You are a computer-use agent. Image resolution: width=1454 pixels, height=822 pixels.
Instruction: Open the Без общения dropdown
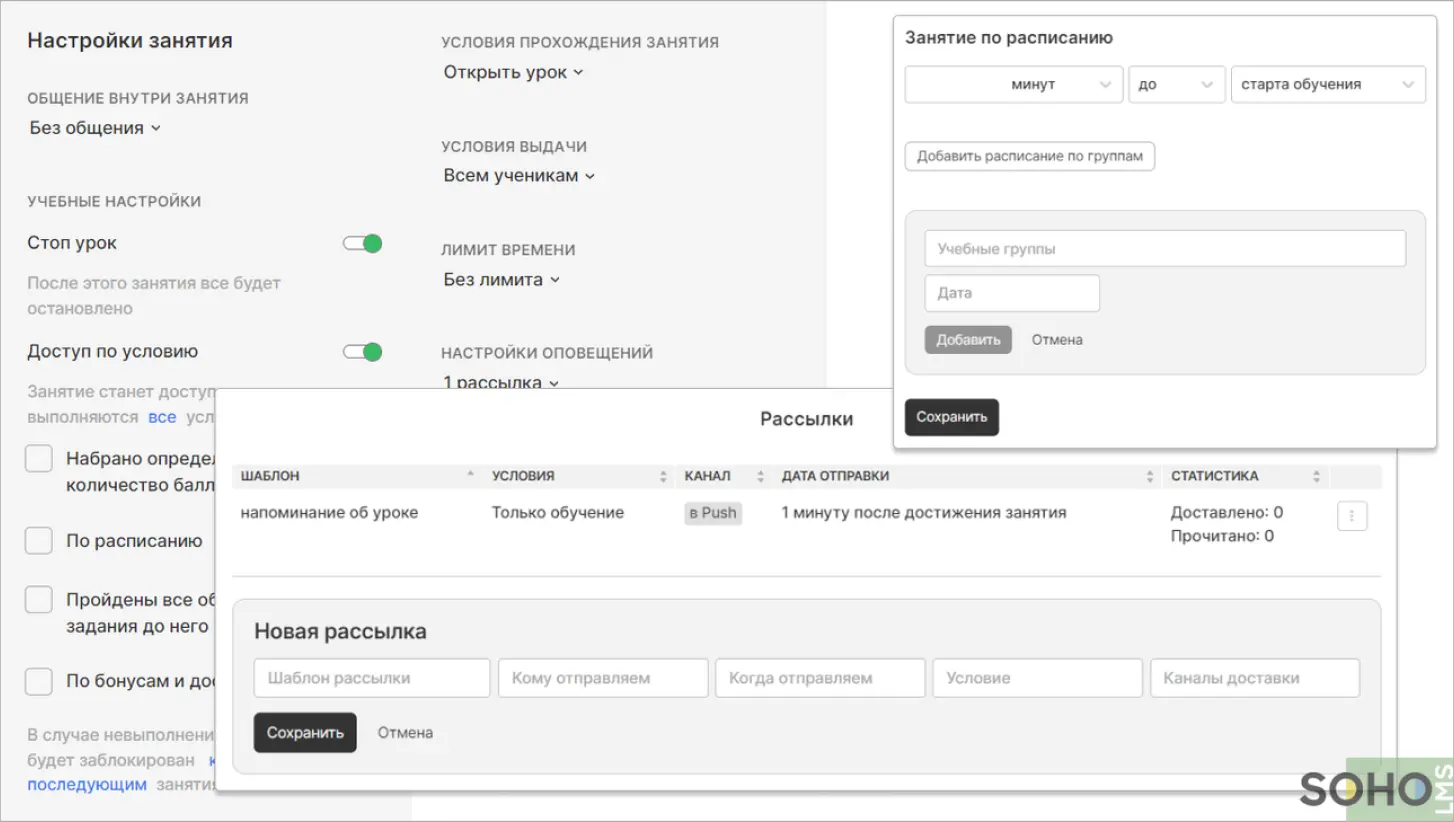pyautogui.click(x=95, y=128)
